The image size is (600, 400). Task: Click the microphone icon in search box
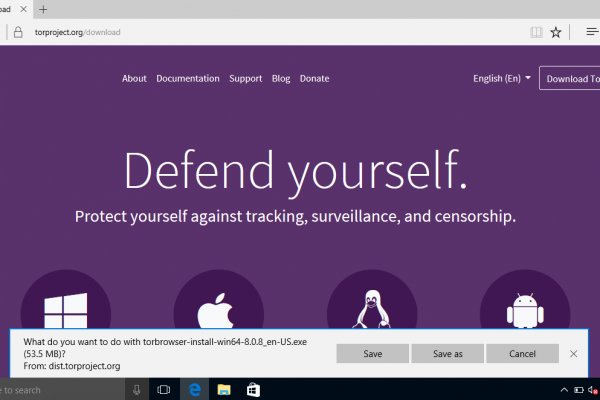click(136, 390)
